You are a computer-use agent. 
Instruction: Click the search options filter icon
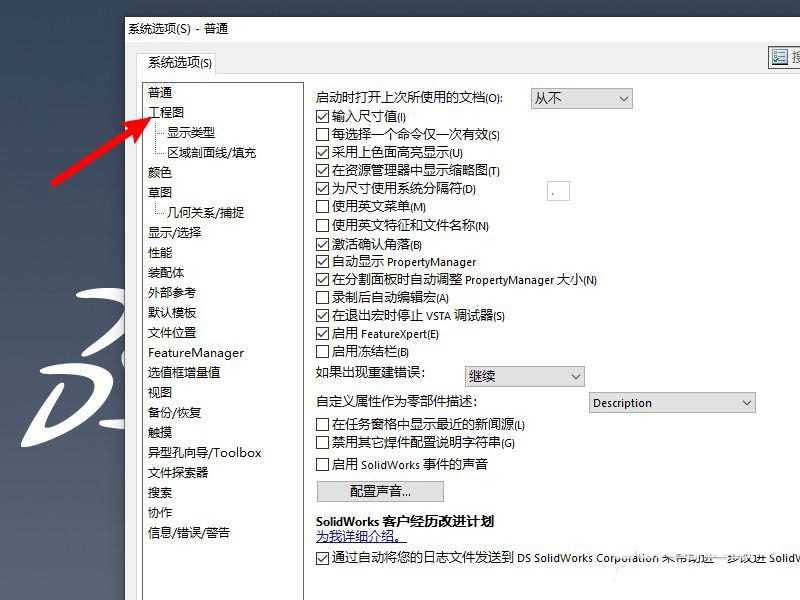pyautogui.click(x=782, y=57)
